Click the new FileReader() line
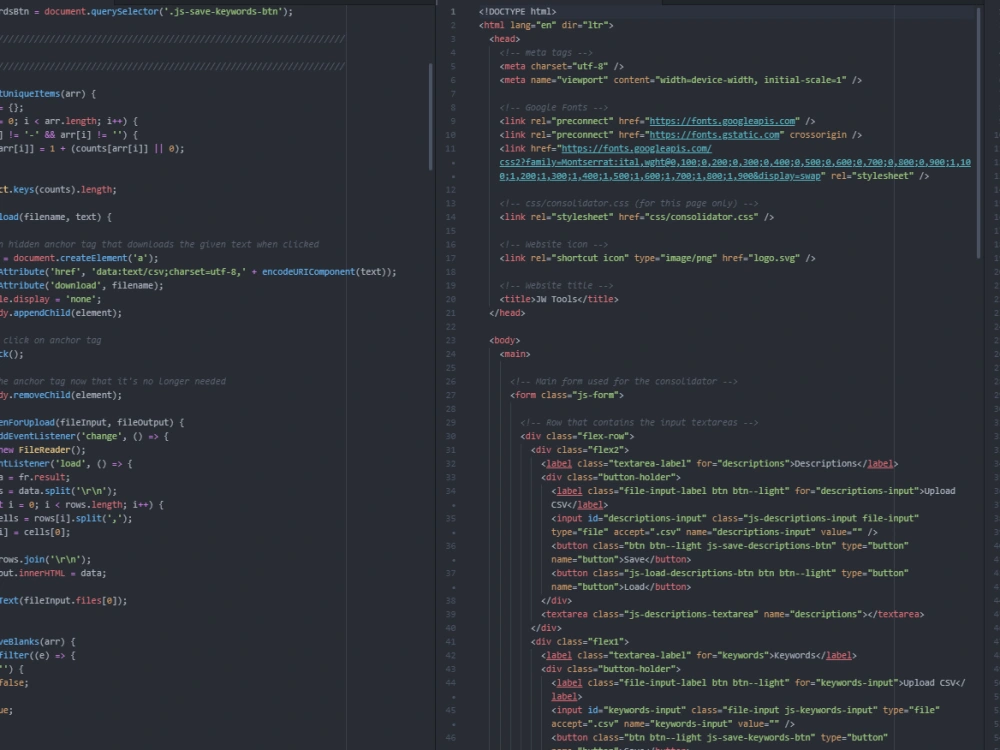This screenshot has height=750, width=1000. point(43,450)
